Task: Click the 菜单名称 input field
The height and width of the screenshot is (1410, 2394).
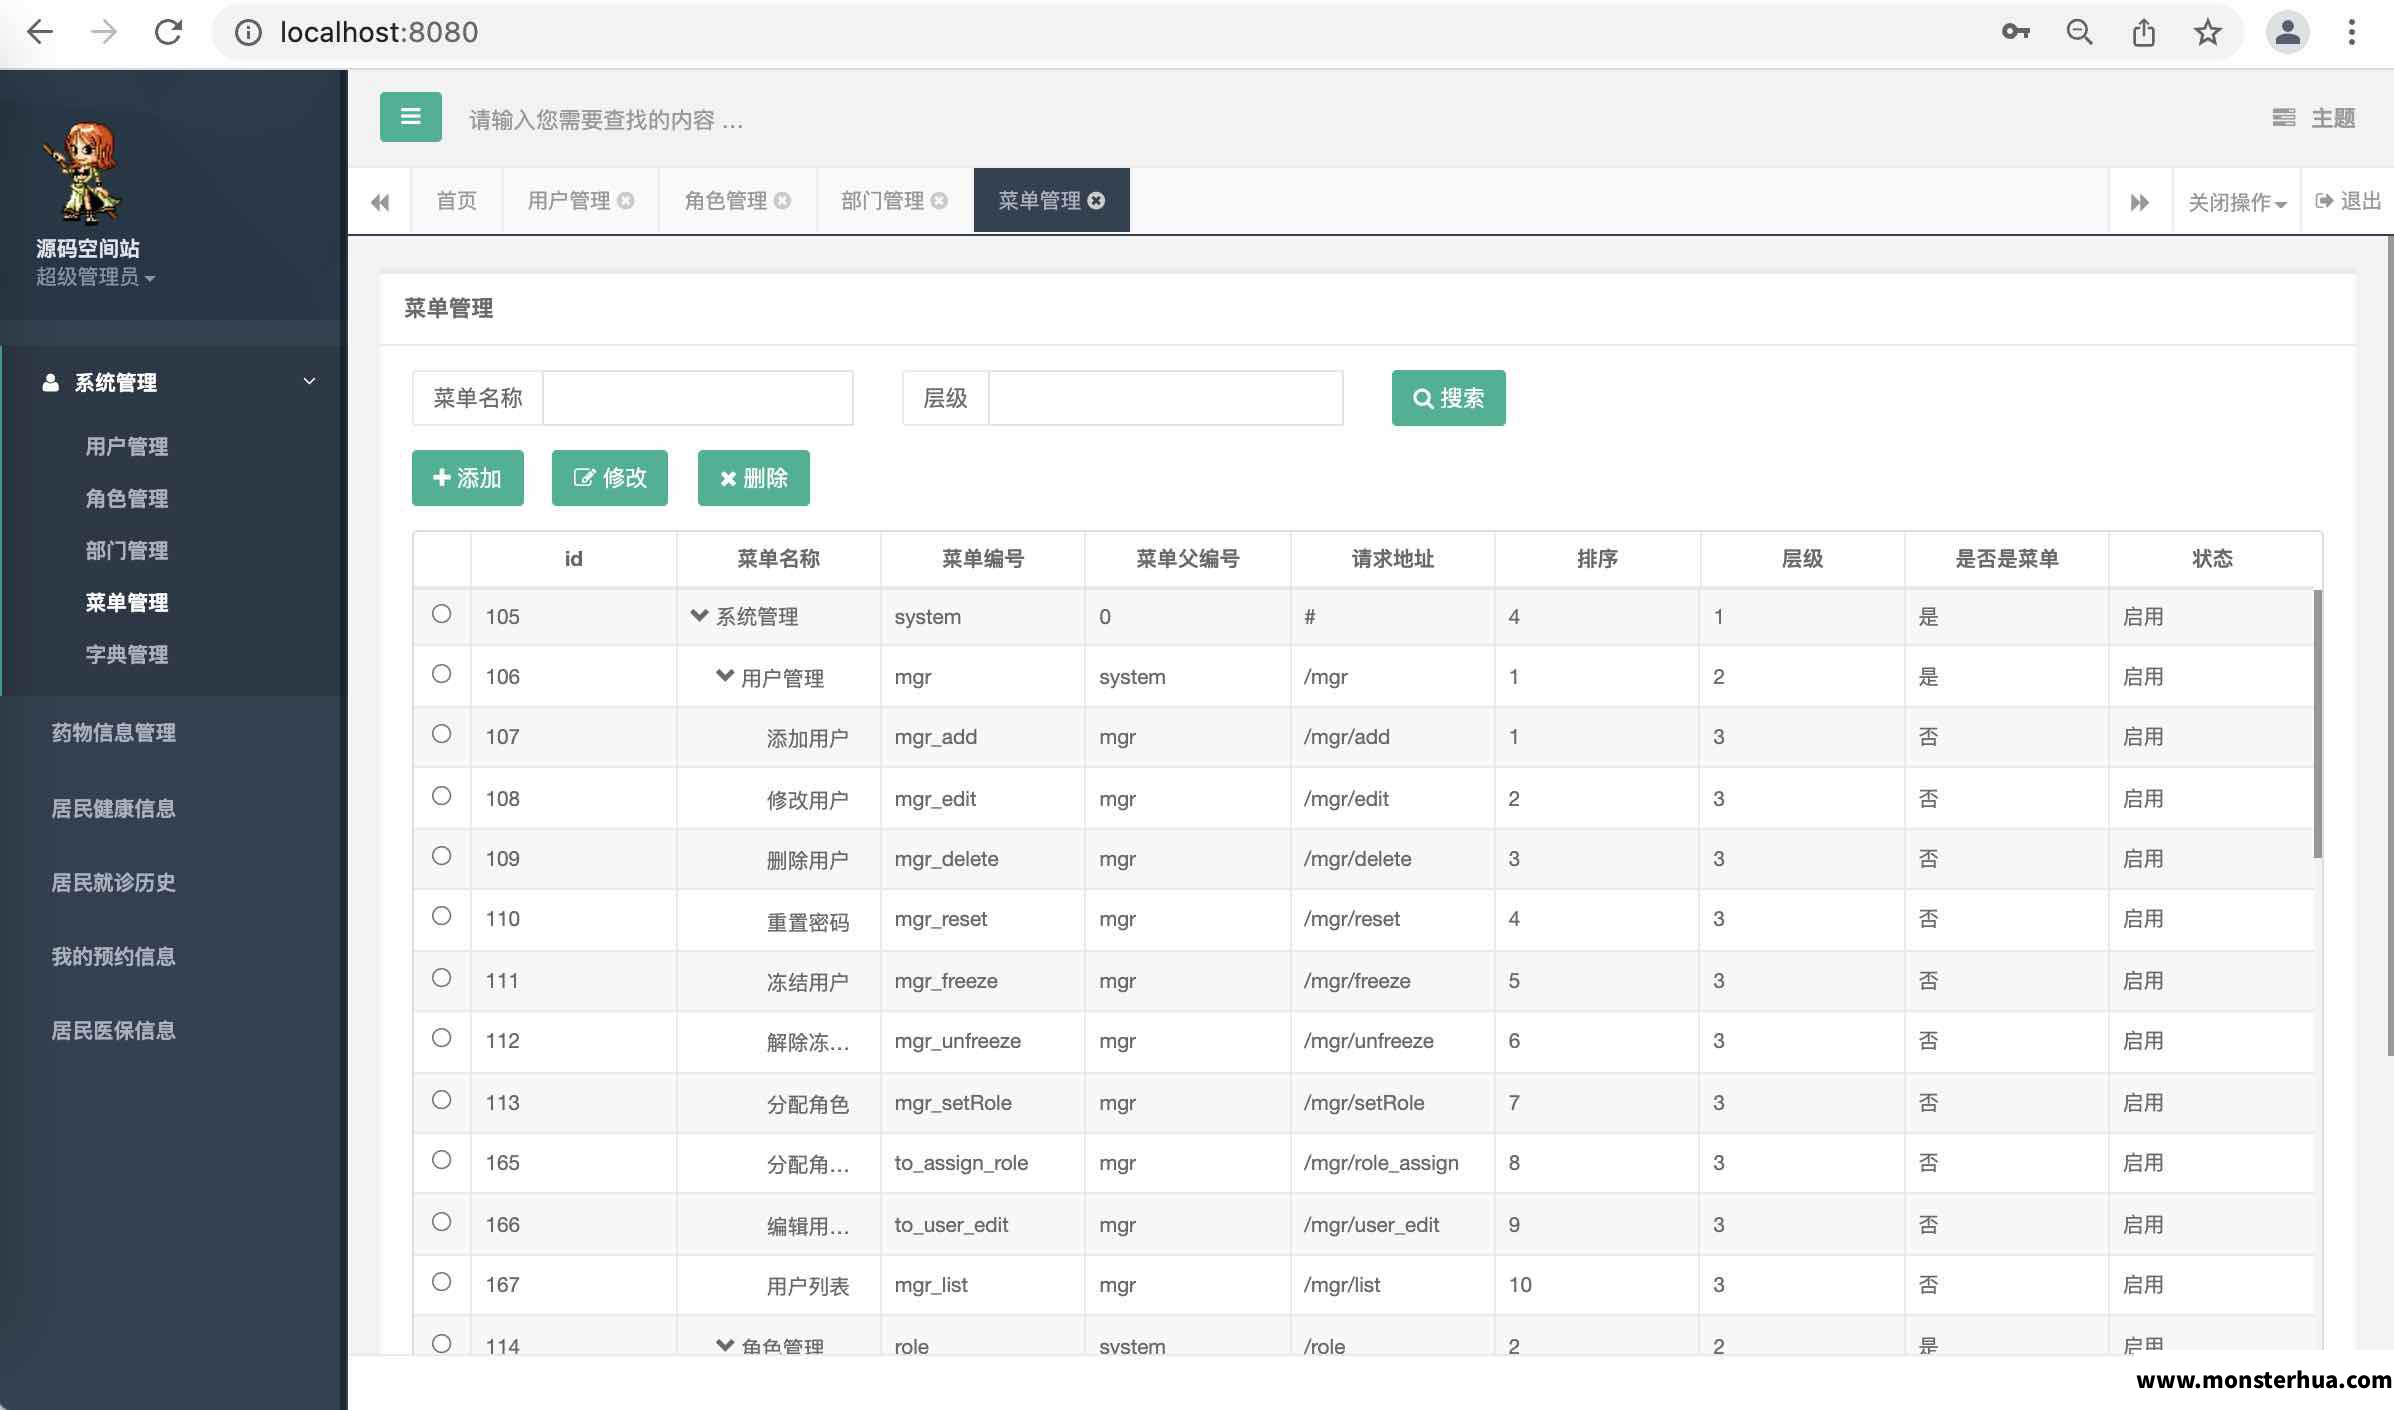Action: (x=698, y=398)
